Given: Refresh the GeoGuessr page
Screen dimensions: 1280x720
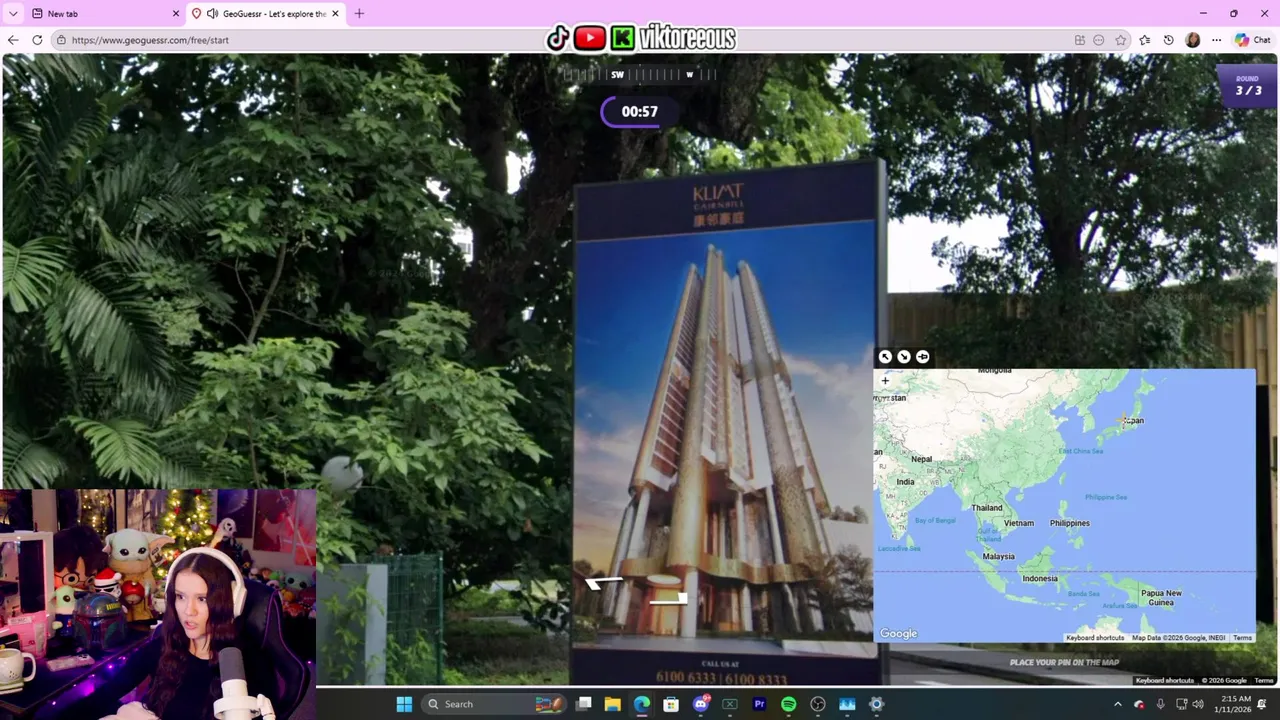Looking at the screenshot, I should (37, 40).
